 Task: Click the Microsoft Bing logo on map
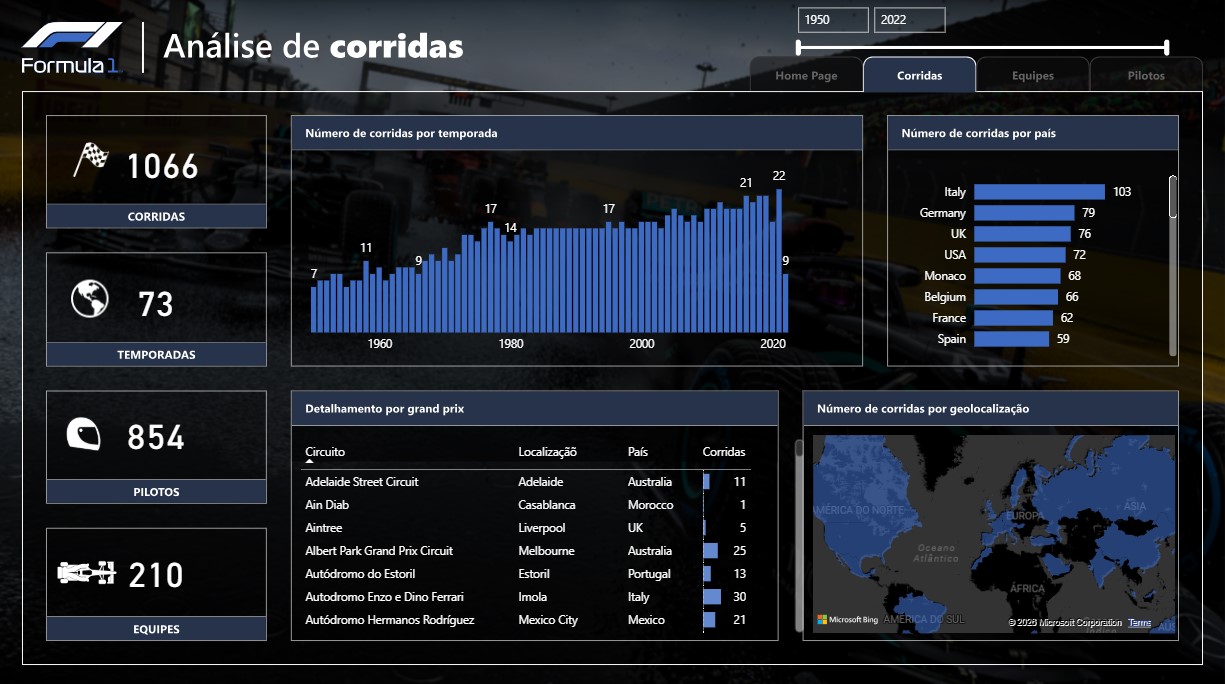tap(847, 621)
